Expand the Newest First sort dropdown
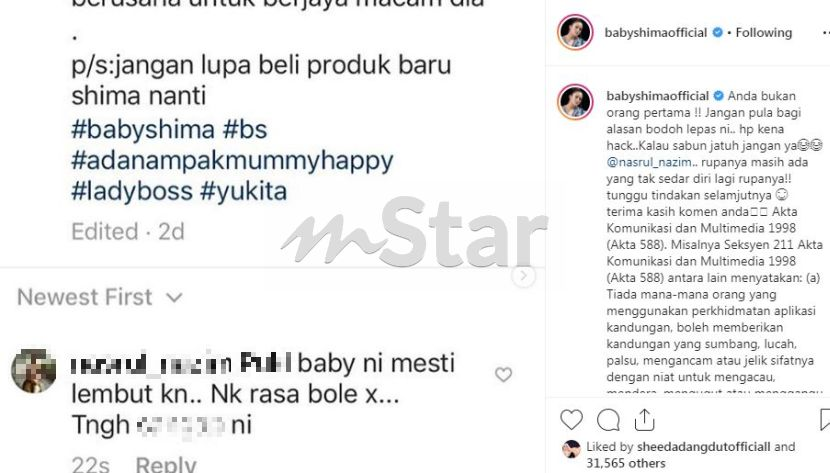Image resolution: width=830 pixels, height=473 pixels. tap(100, 297)
